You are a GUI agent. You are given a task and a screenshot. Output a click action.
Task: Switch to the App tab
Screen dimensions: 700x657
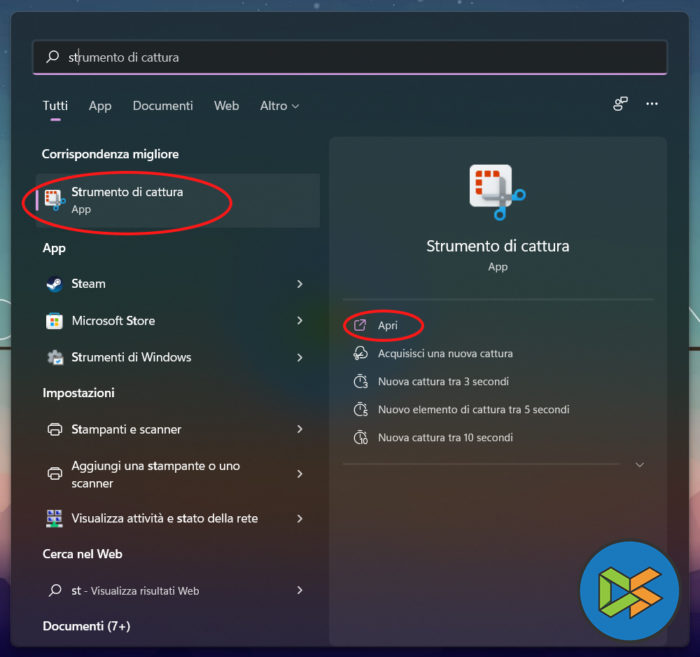[100, 106]
